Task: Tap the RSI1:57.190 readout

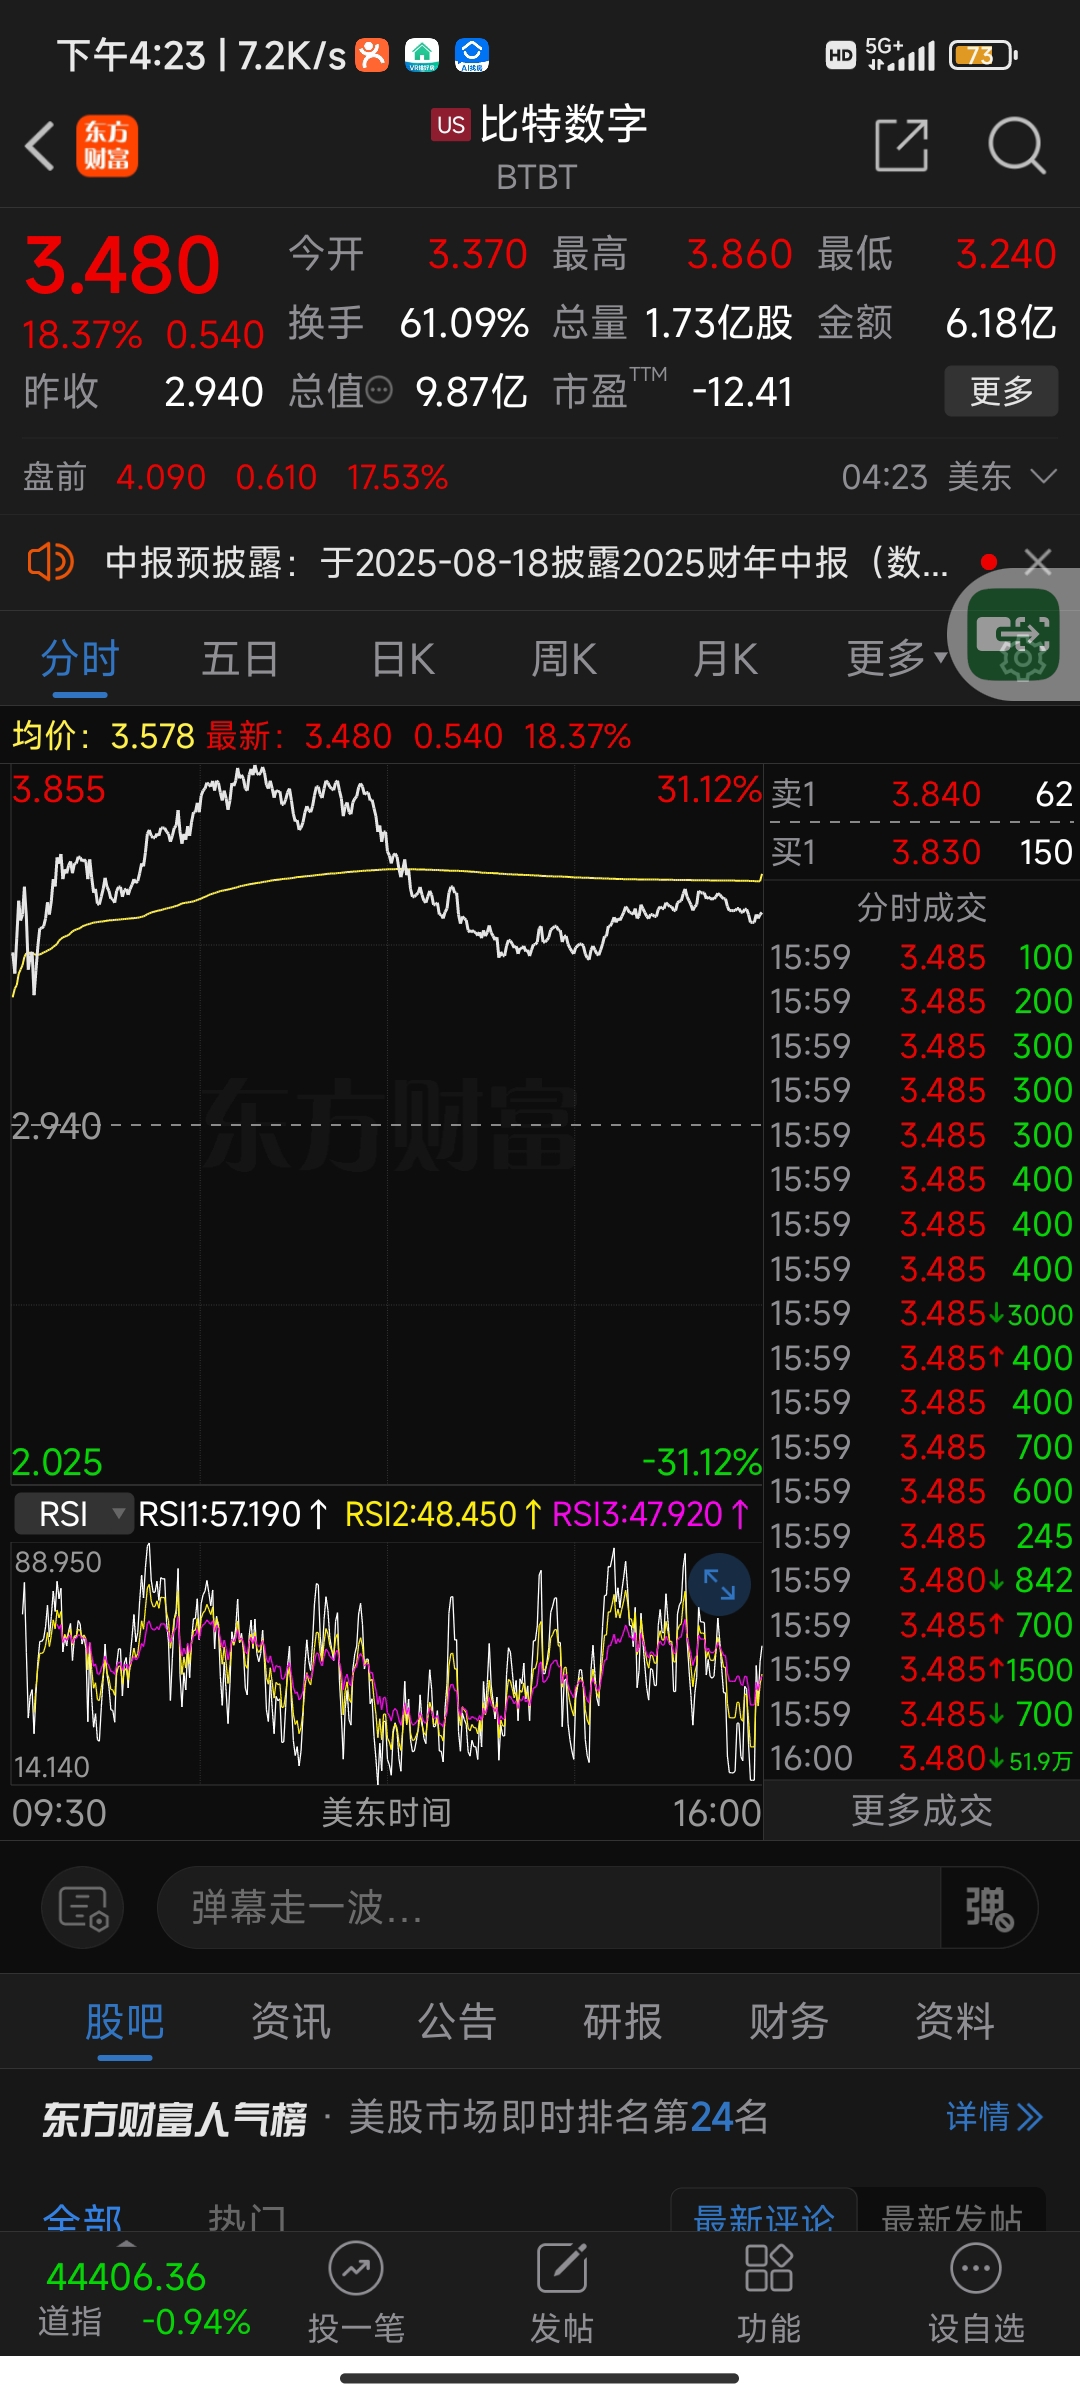Action: pyautogui.click(x=232, y=1514)
